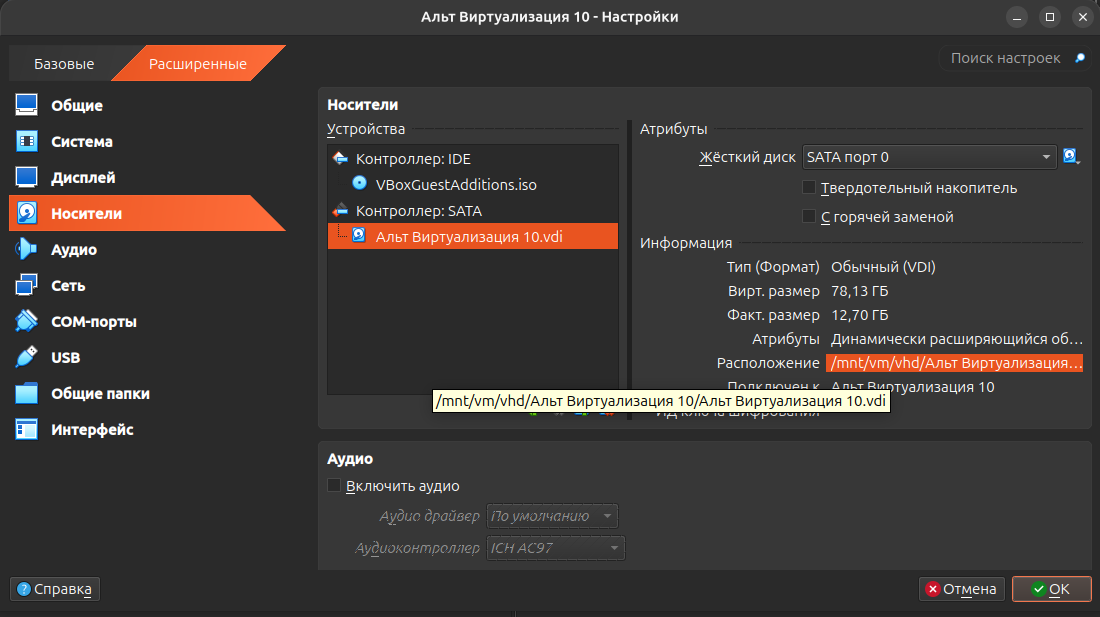Select the Контроллер: SATA tree row

tap(473, 210)
